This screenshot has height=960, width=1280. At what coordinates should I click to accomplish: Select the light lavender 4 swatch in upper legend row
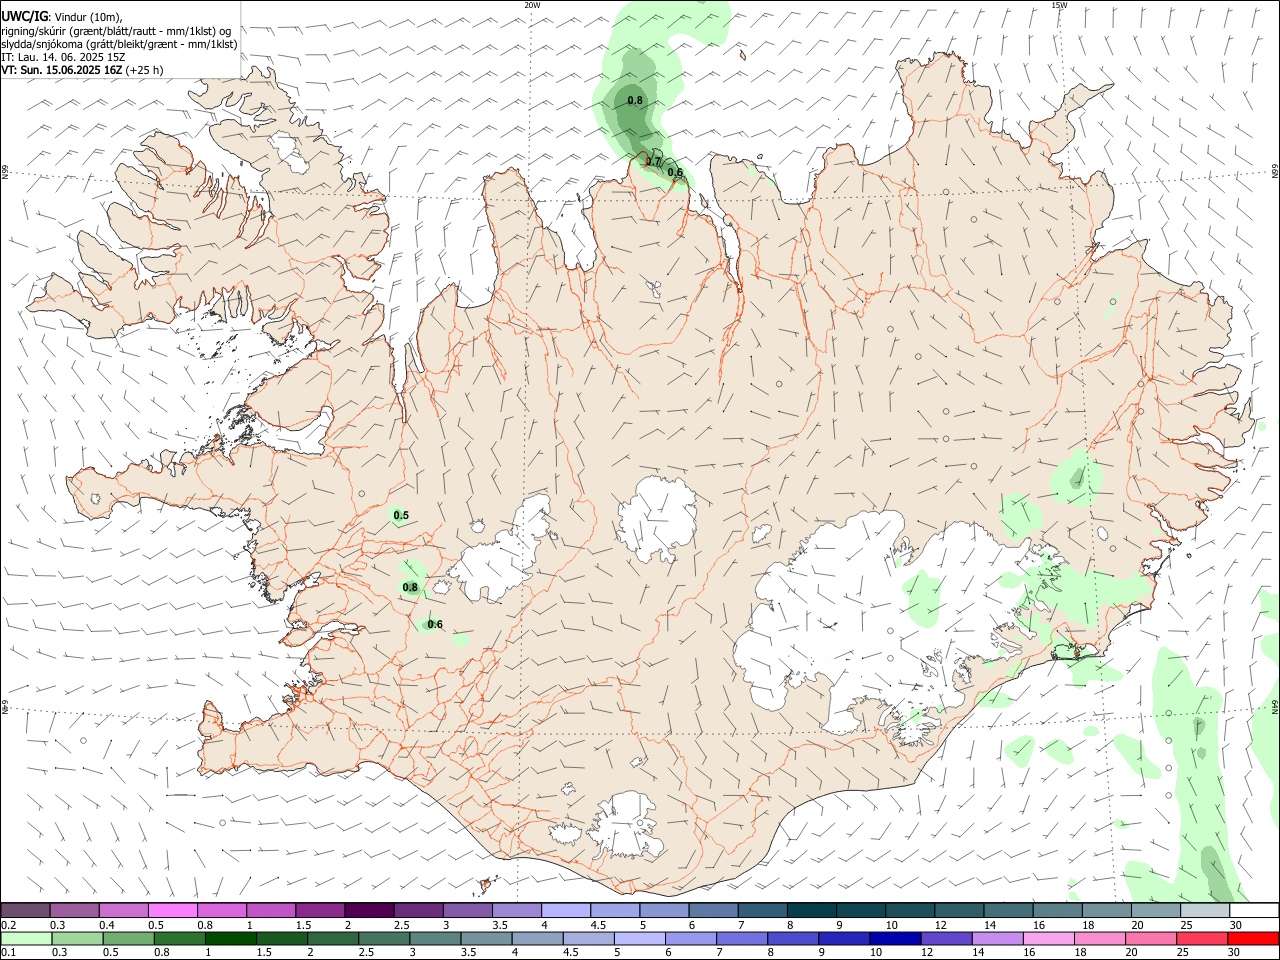565,910
